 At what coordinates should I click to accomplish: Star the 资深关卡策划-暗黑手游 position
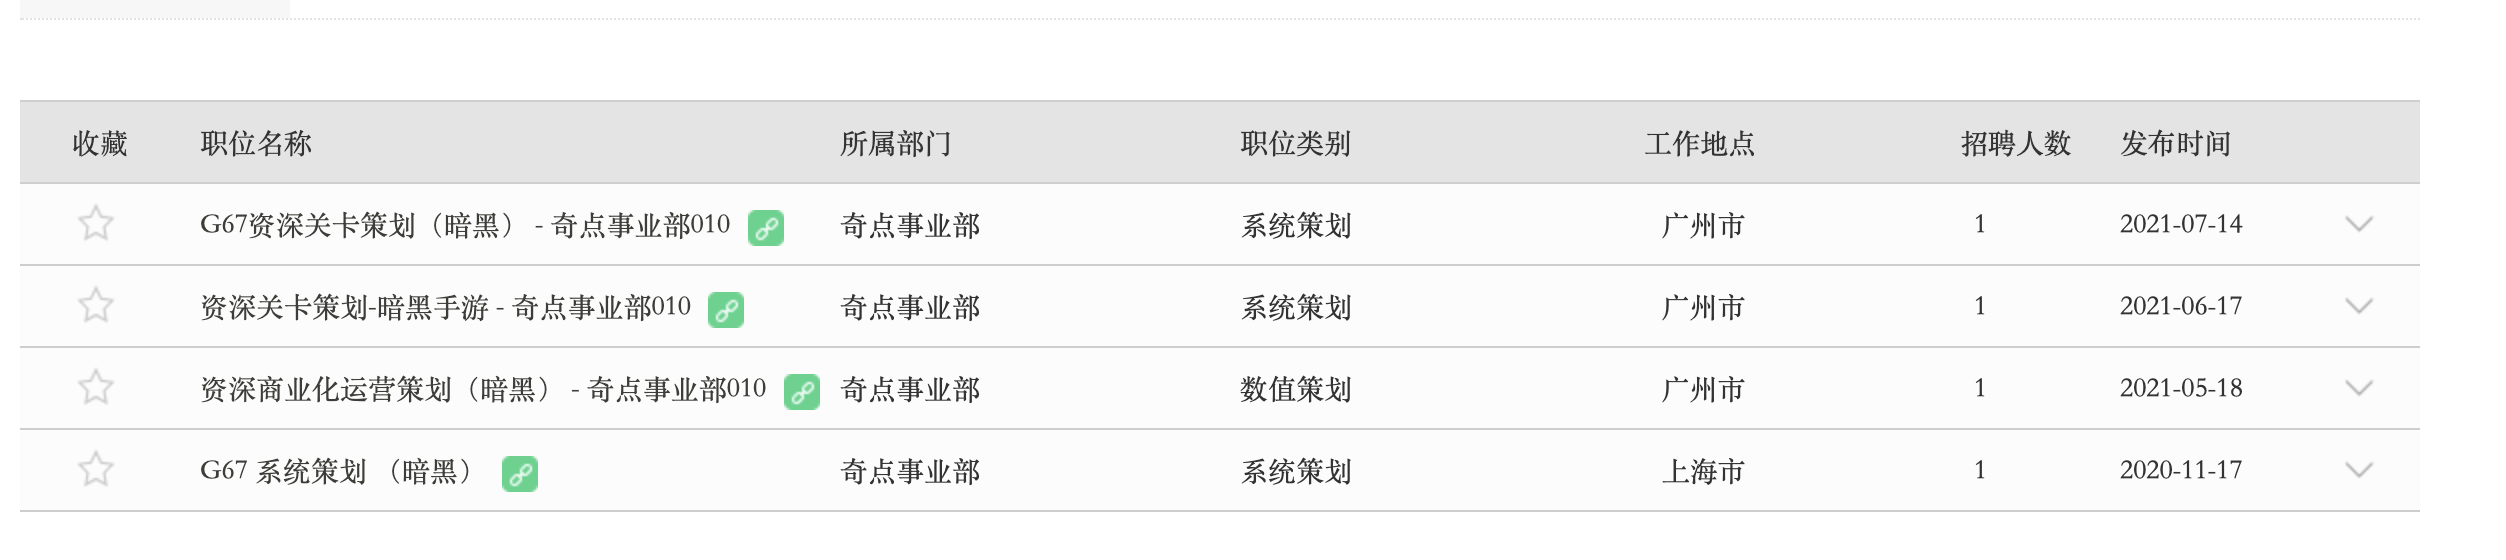(x=96, y=305)
